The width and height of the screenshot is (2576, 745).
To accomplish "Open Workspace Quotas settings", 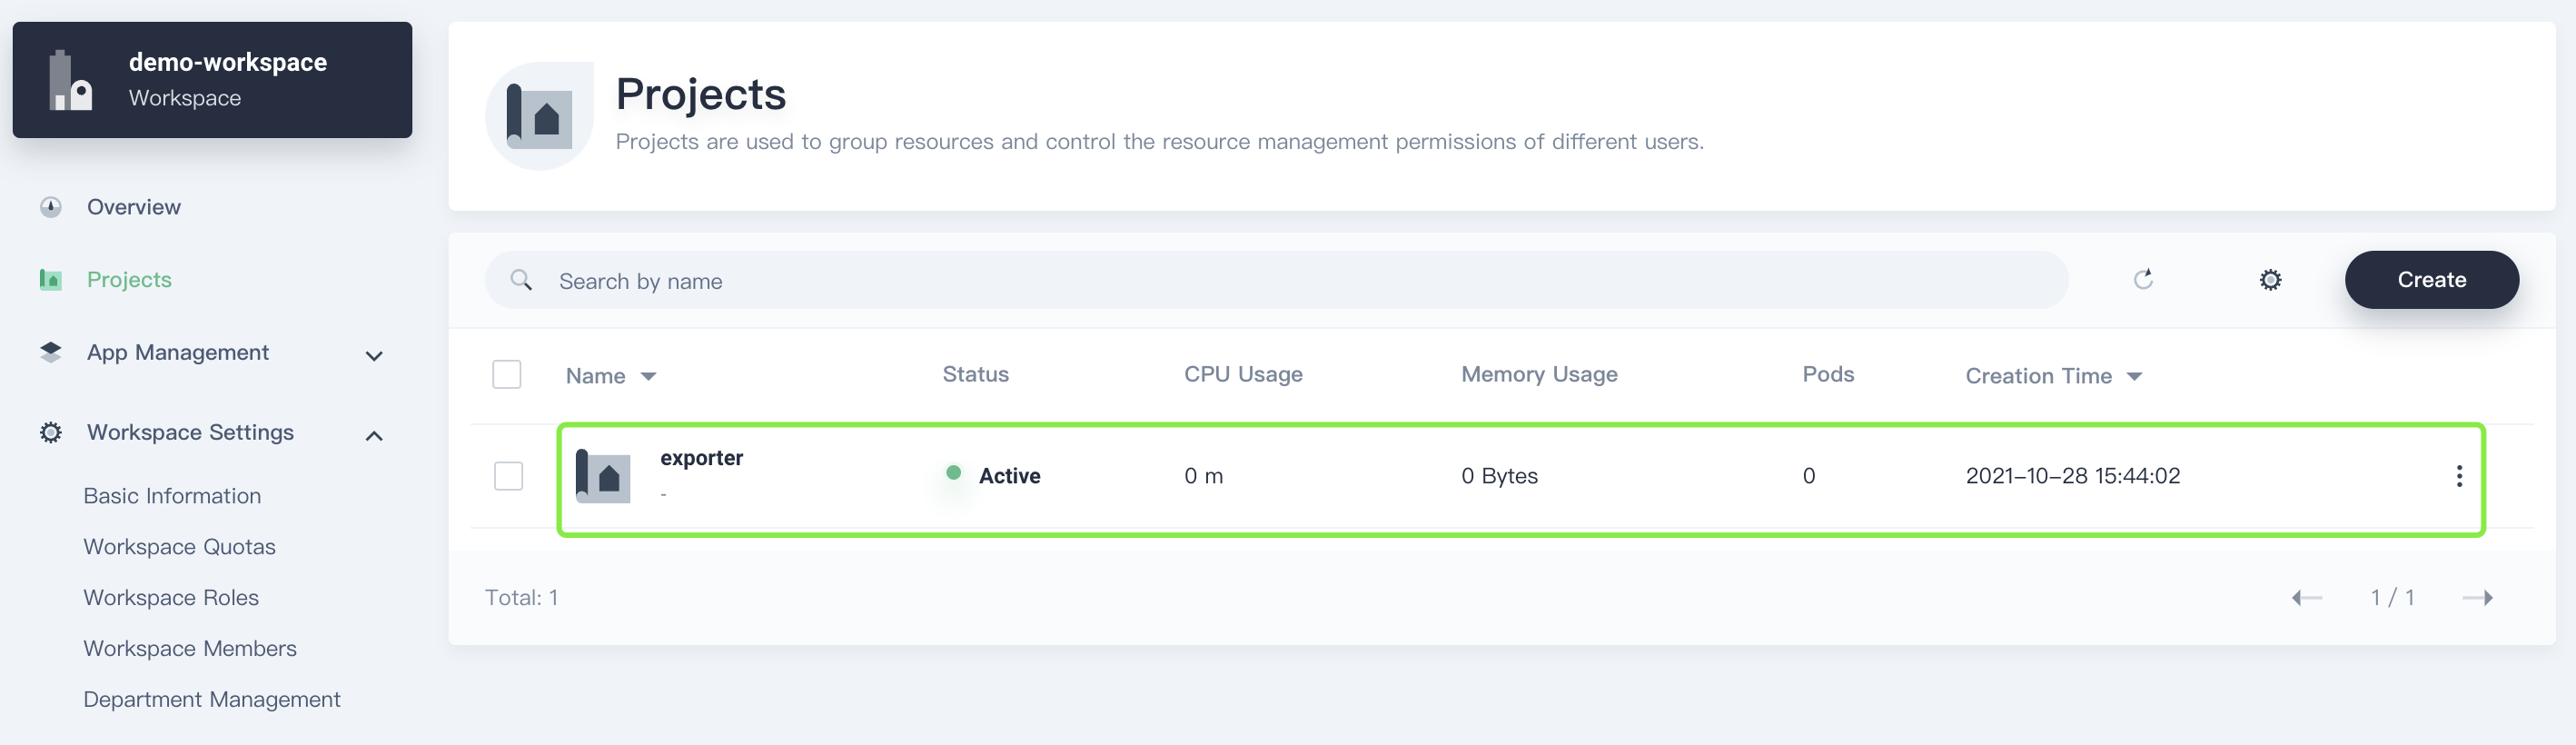I will 179,547.
